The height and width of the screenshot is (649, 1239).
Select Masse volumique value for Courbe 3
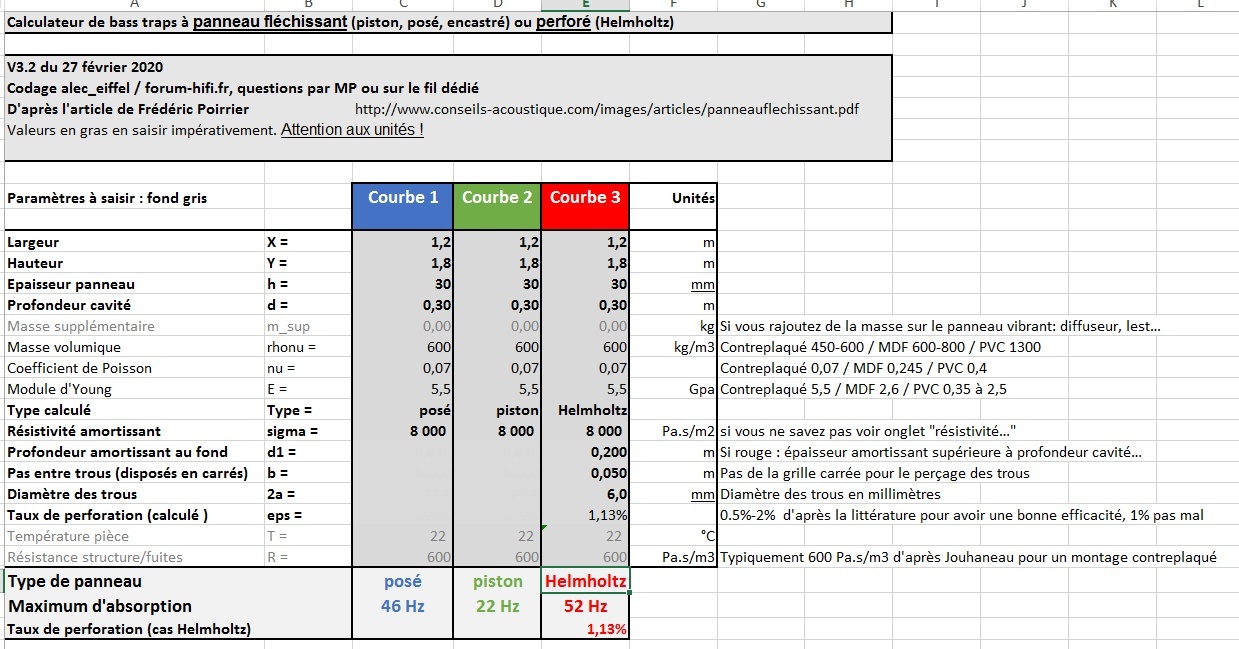[x=585, y=347]
